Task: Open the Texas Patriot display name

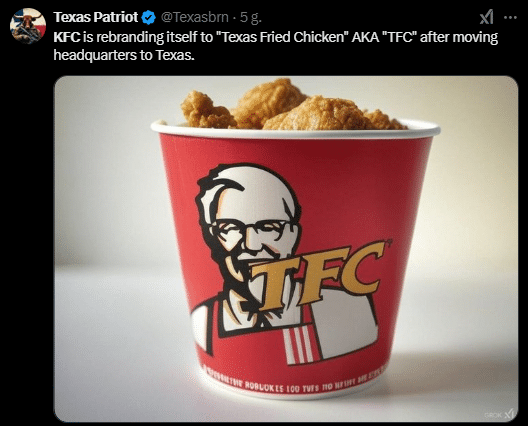Action: tap(96, 17)
